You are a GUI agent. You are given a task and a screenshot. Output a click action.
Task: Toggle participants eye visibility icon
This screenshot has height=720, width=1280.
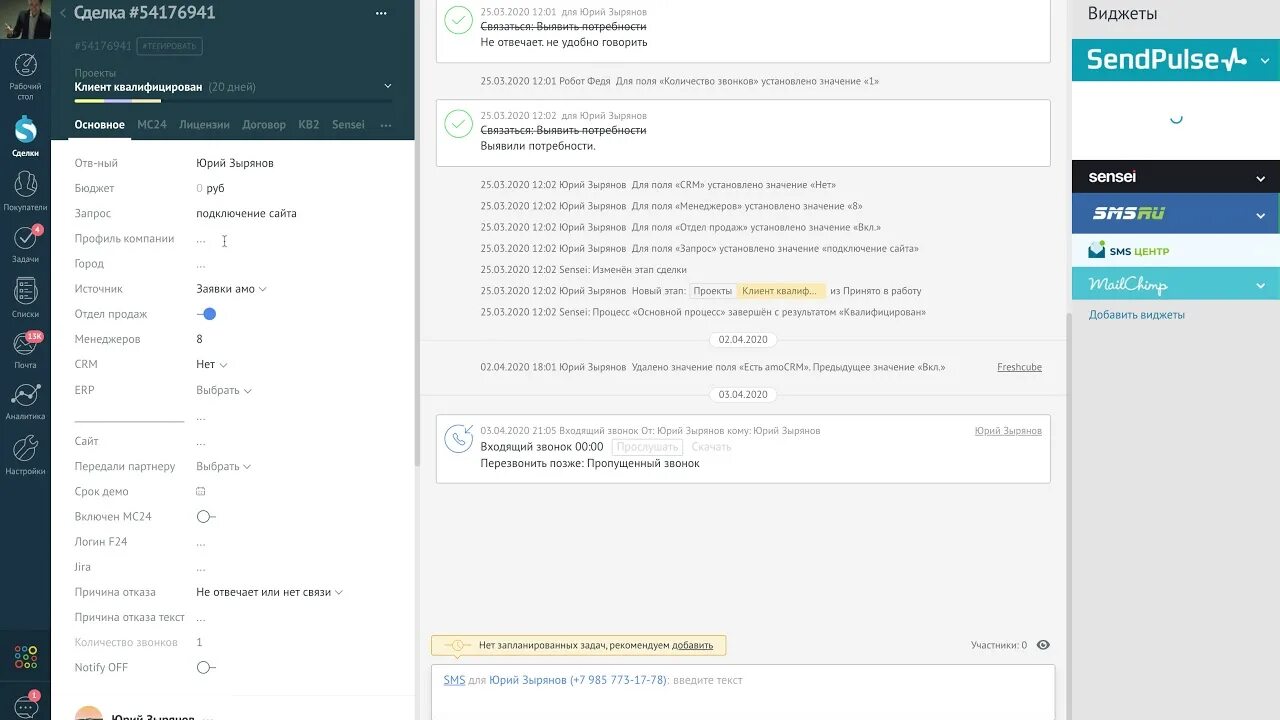pyautogui.click(x=1044, y=645)
